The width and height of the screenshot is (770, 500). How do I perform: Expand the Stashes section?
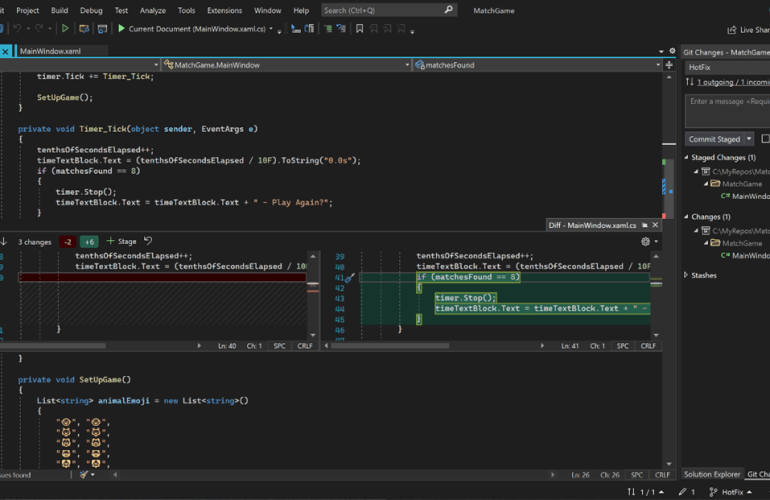[x=687, y=275]
